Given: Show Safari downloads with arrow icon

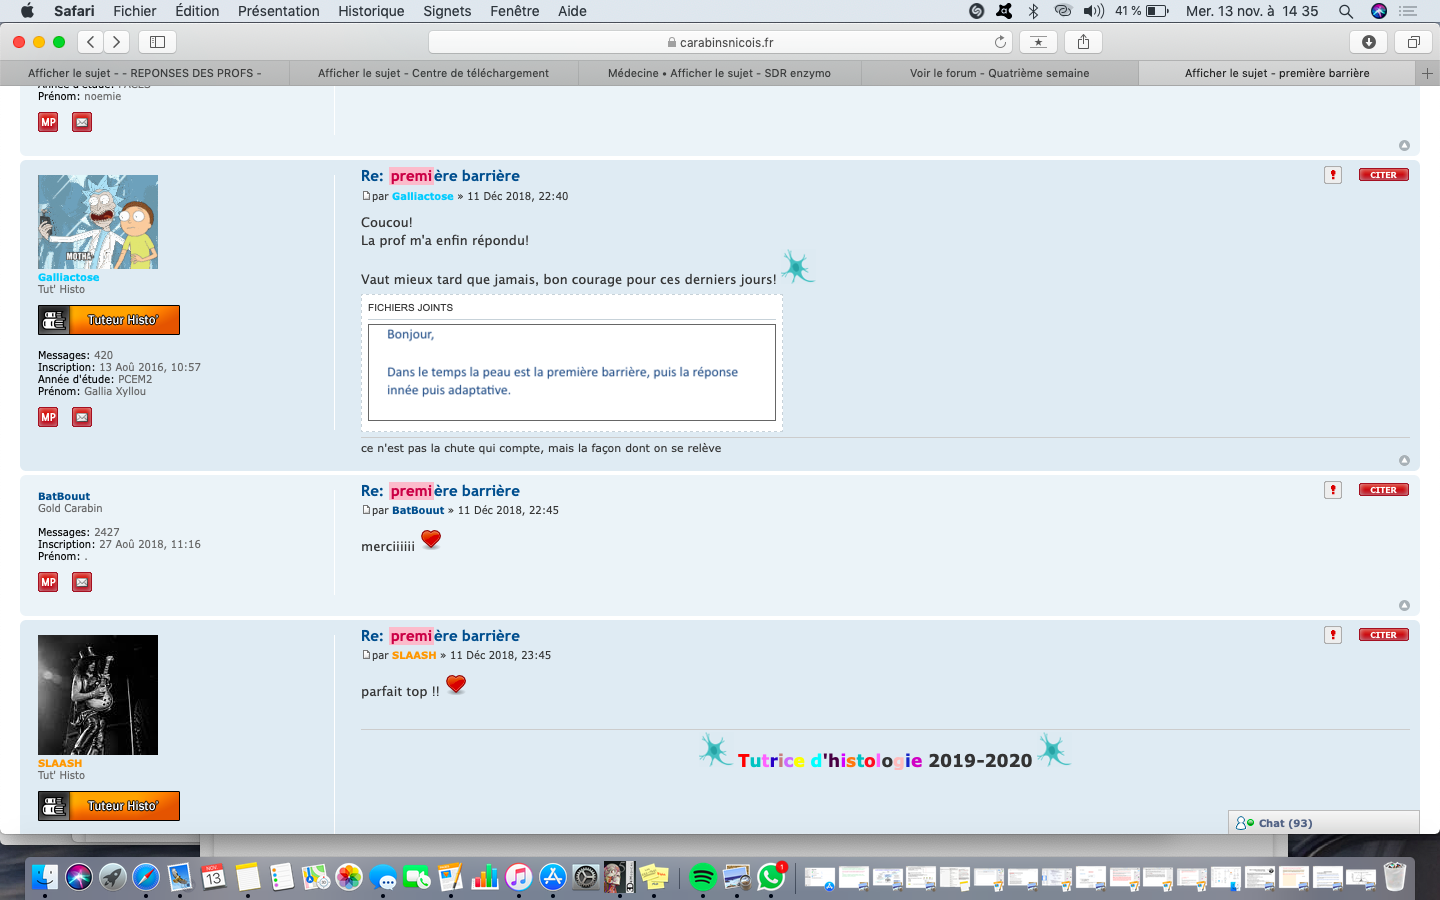Looking at the screenshot, I should 1368,42.
